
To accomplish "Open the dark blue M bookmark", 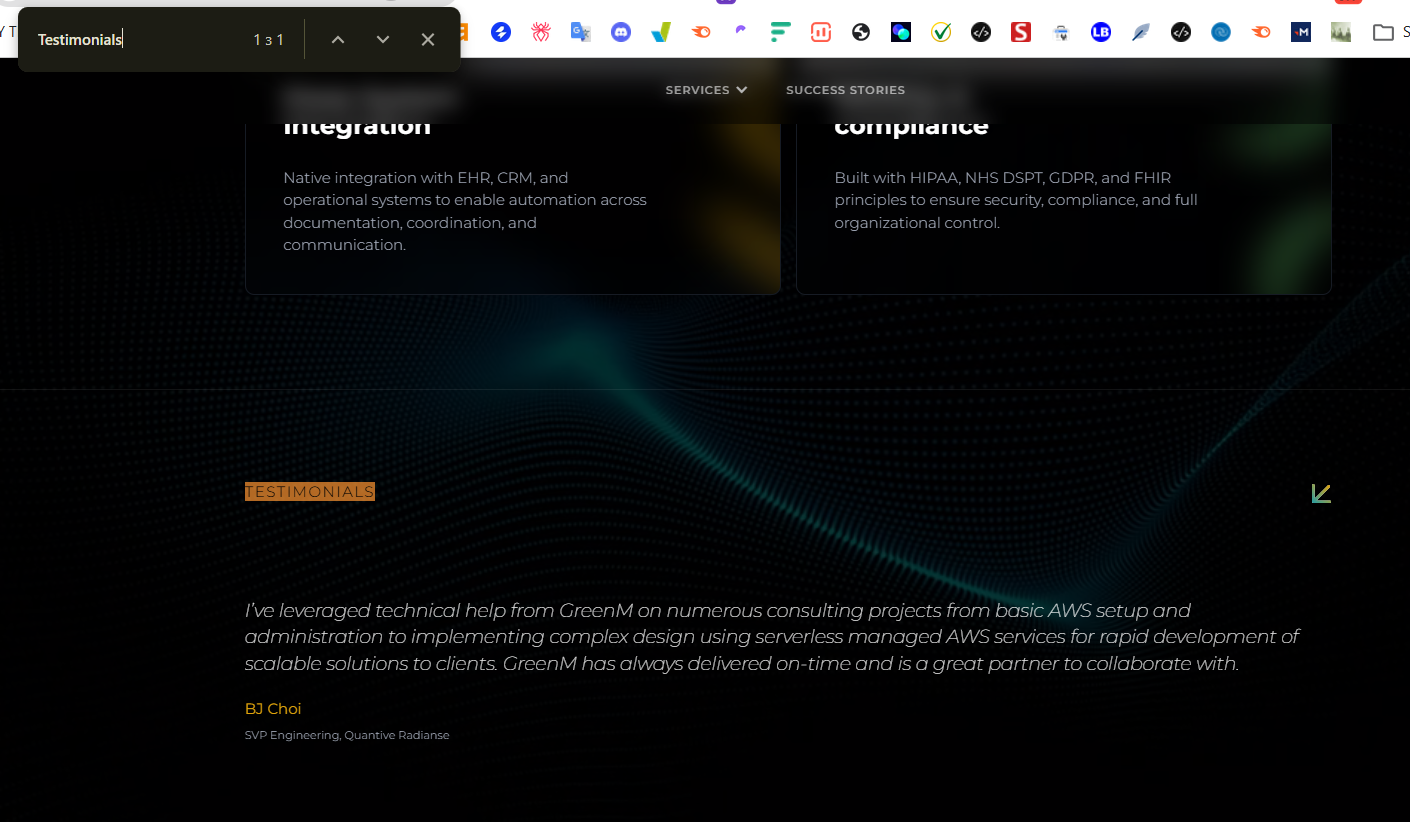I will point(1301,32).
